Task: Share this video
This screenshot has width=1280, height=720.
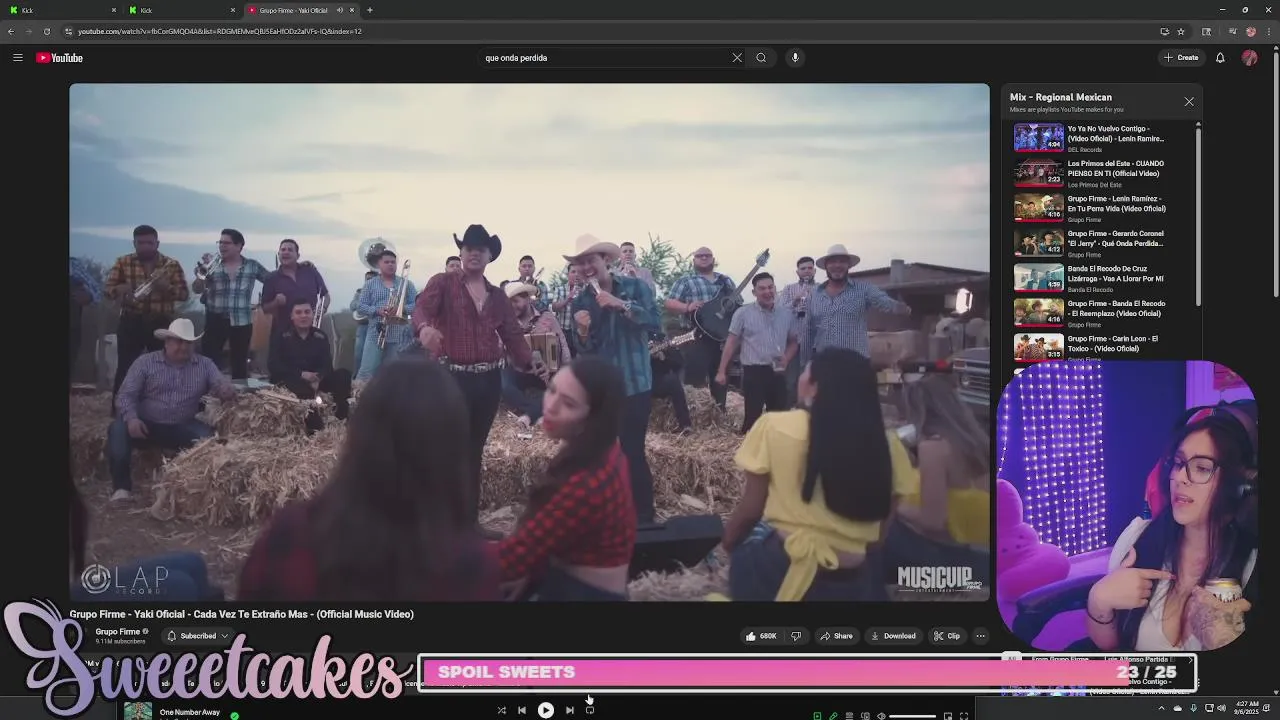Action: [x=836, y=636]
